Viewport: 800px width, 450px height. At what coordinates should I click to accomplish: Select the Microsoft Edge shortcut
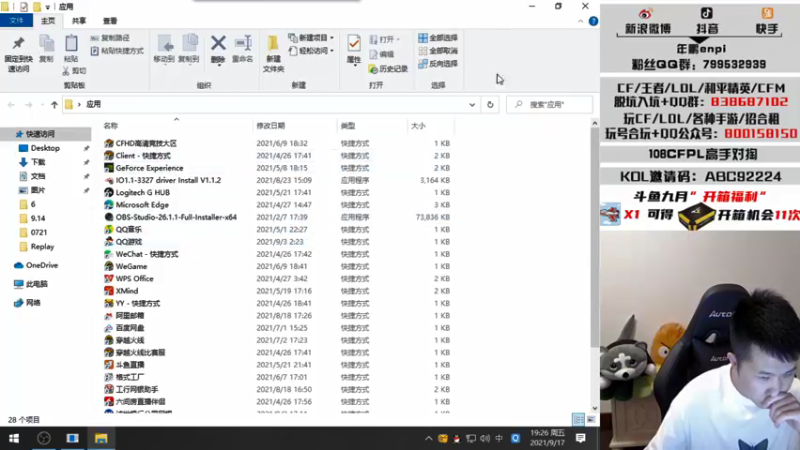(x=142, y=205)
